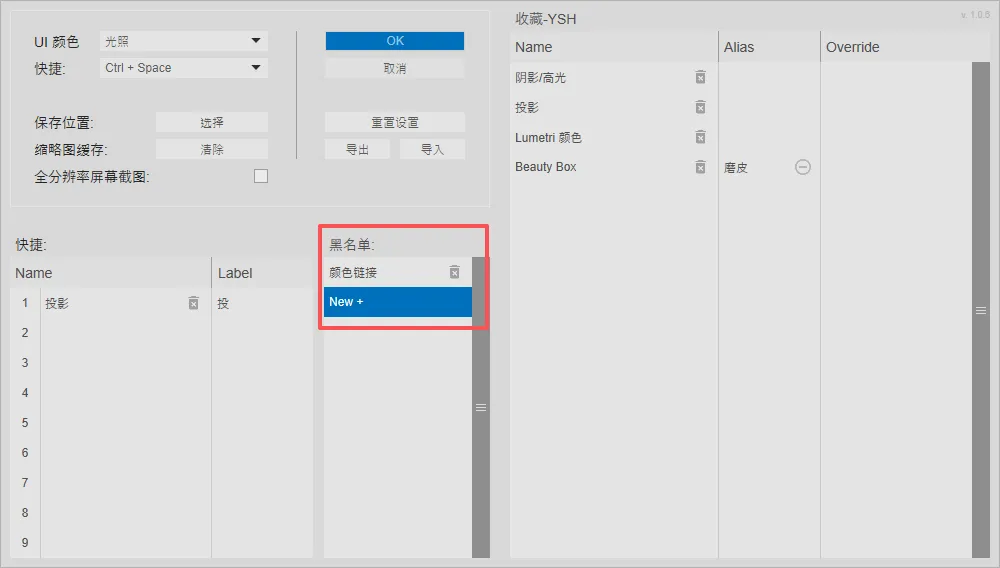This screenshot has height=568, width=1000.
Task: Click the shortcuts Label column header
Action: pos(235,273)
